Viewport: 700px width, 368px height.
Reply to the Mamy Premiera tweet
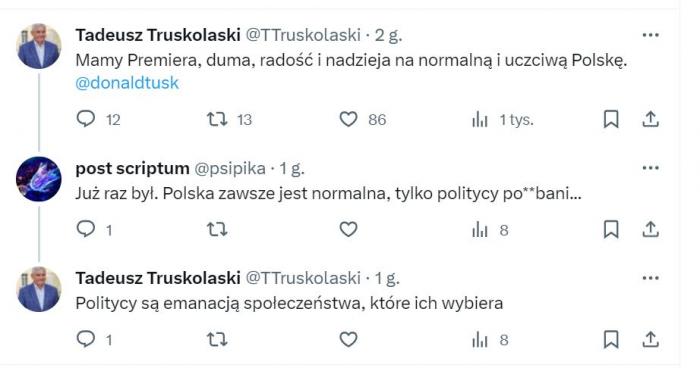86,119
